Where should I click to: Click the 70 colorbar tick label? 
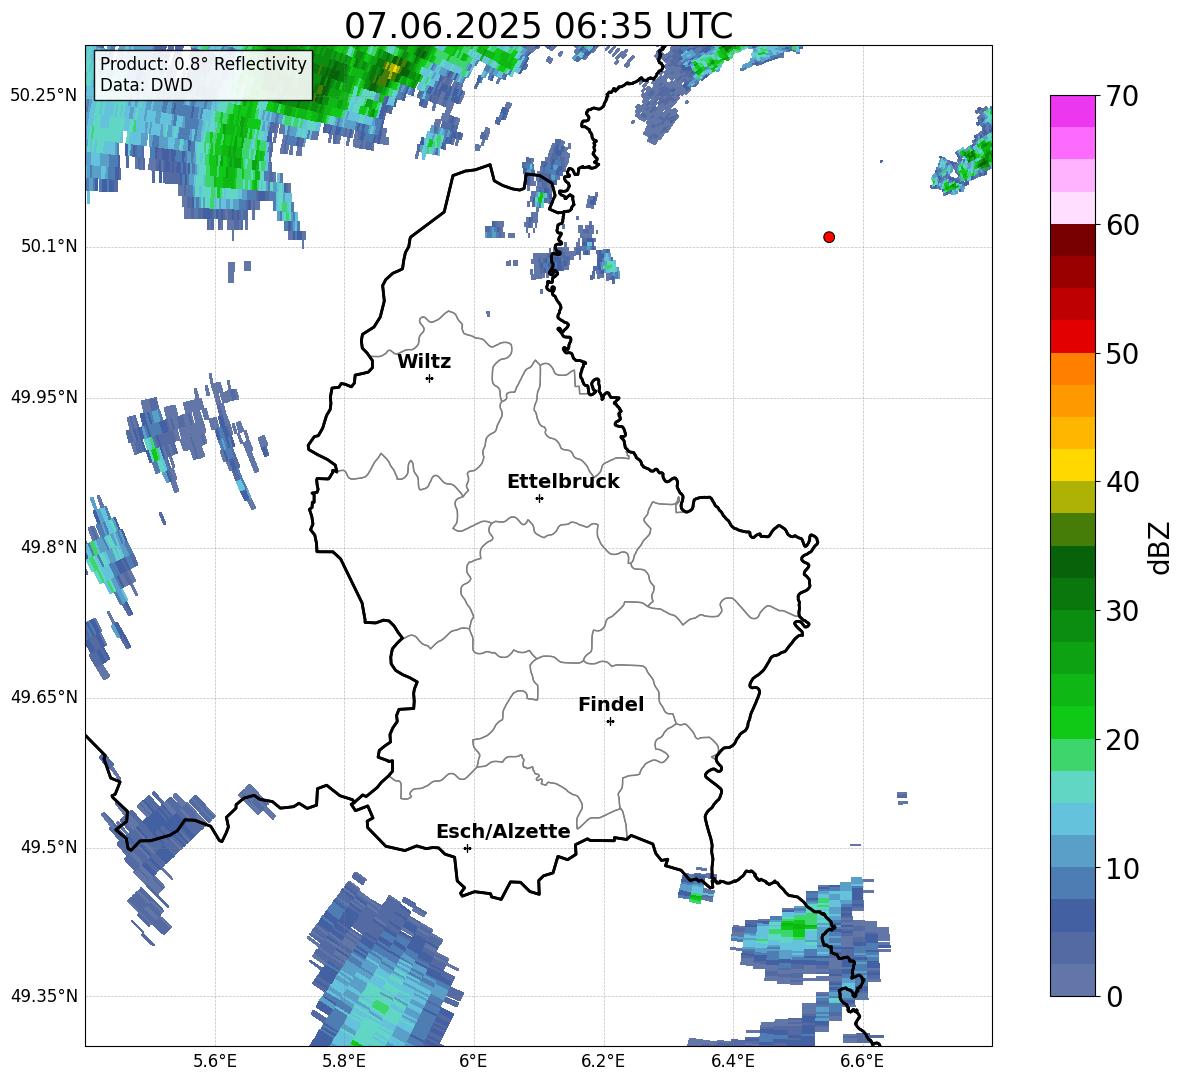(1122, 96)
